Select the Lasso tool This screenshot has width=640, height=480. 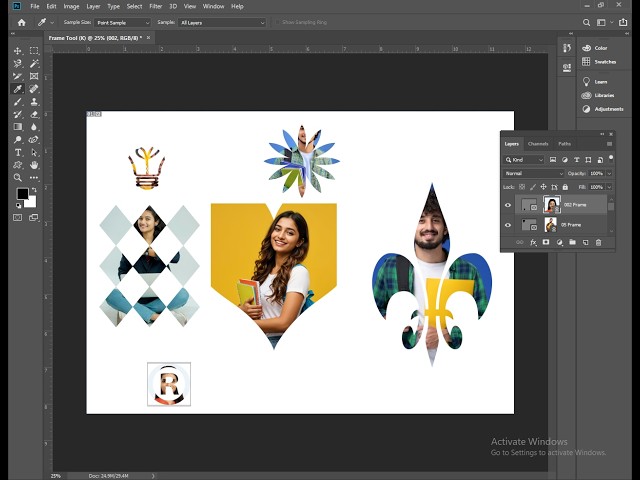click(18, 63)
